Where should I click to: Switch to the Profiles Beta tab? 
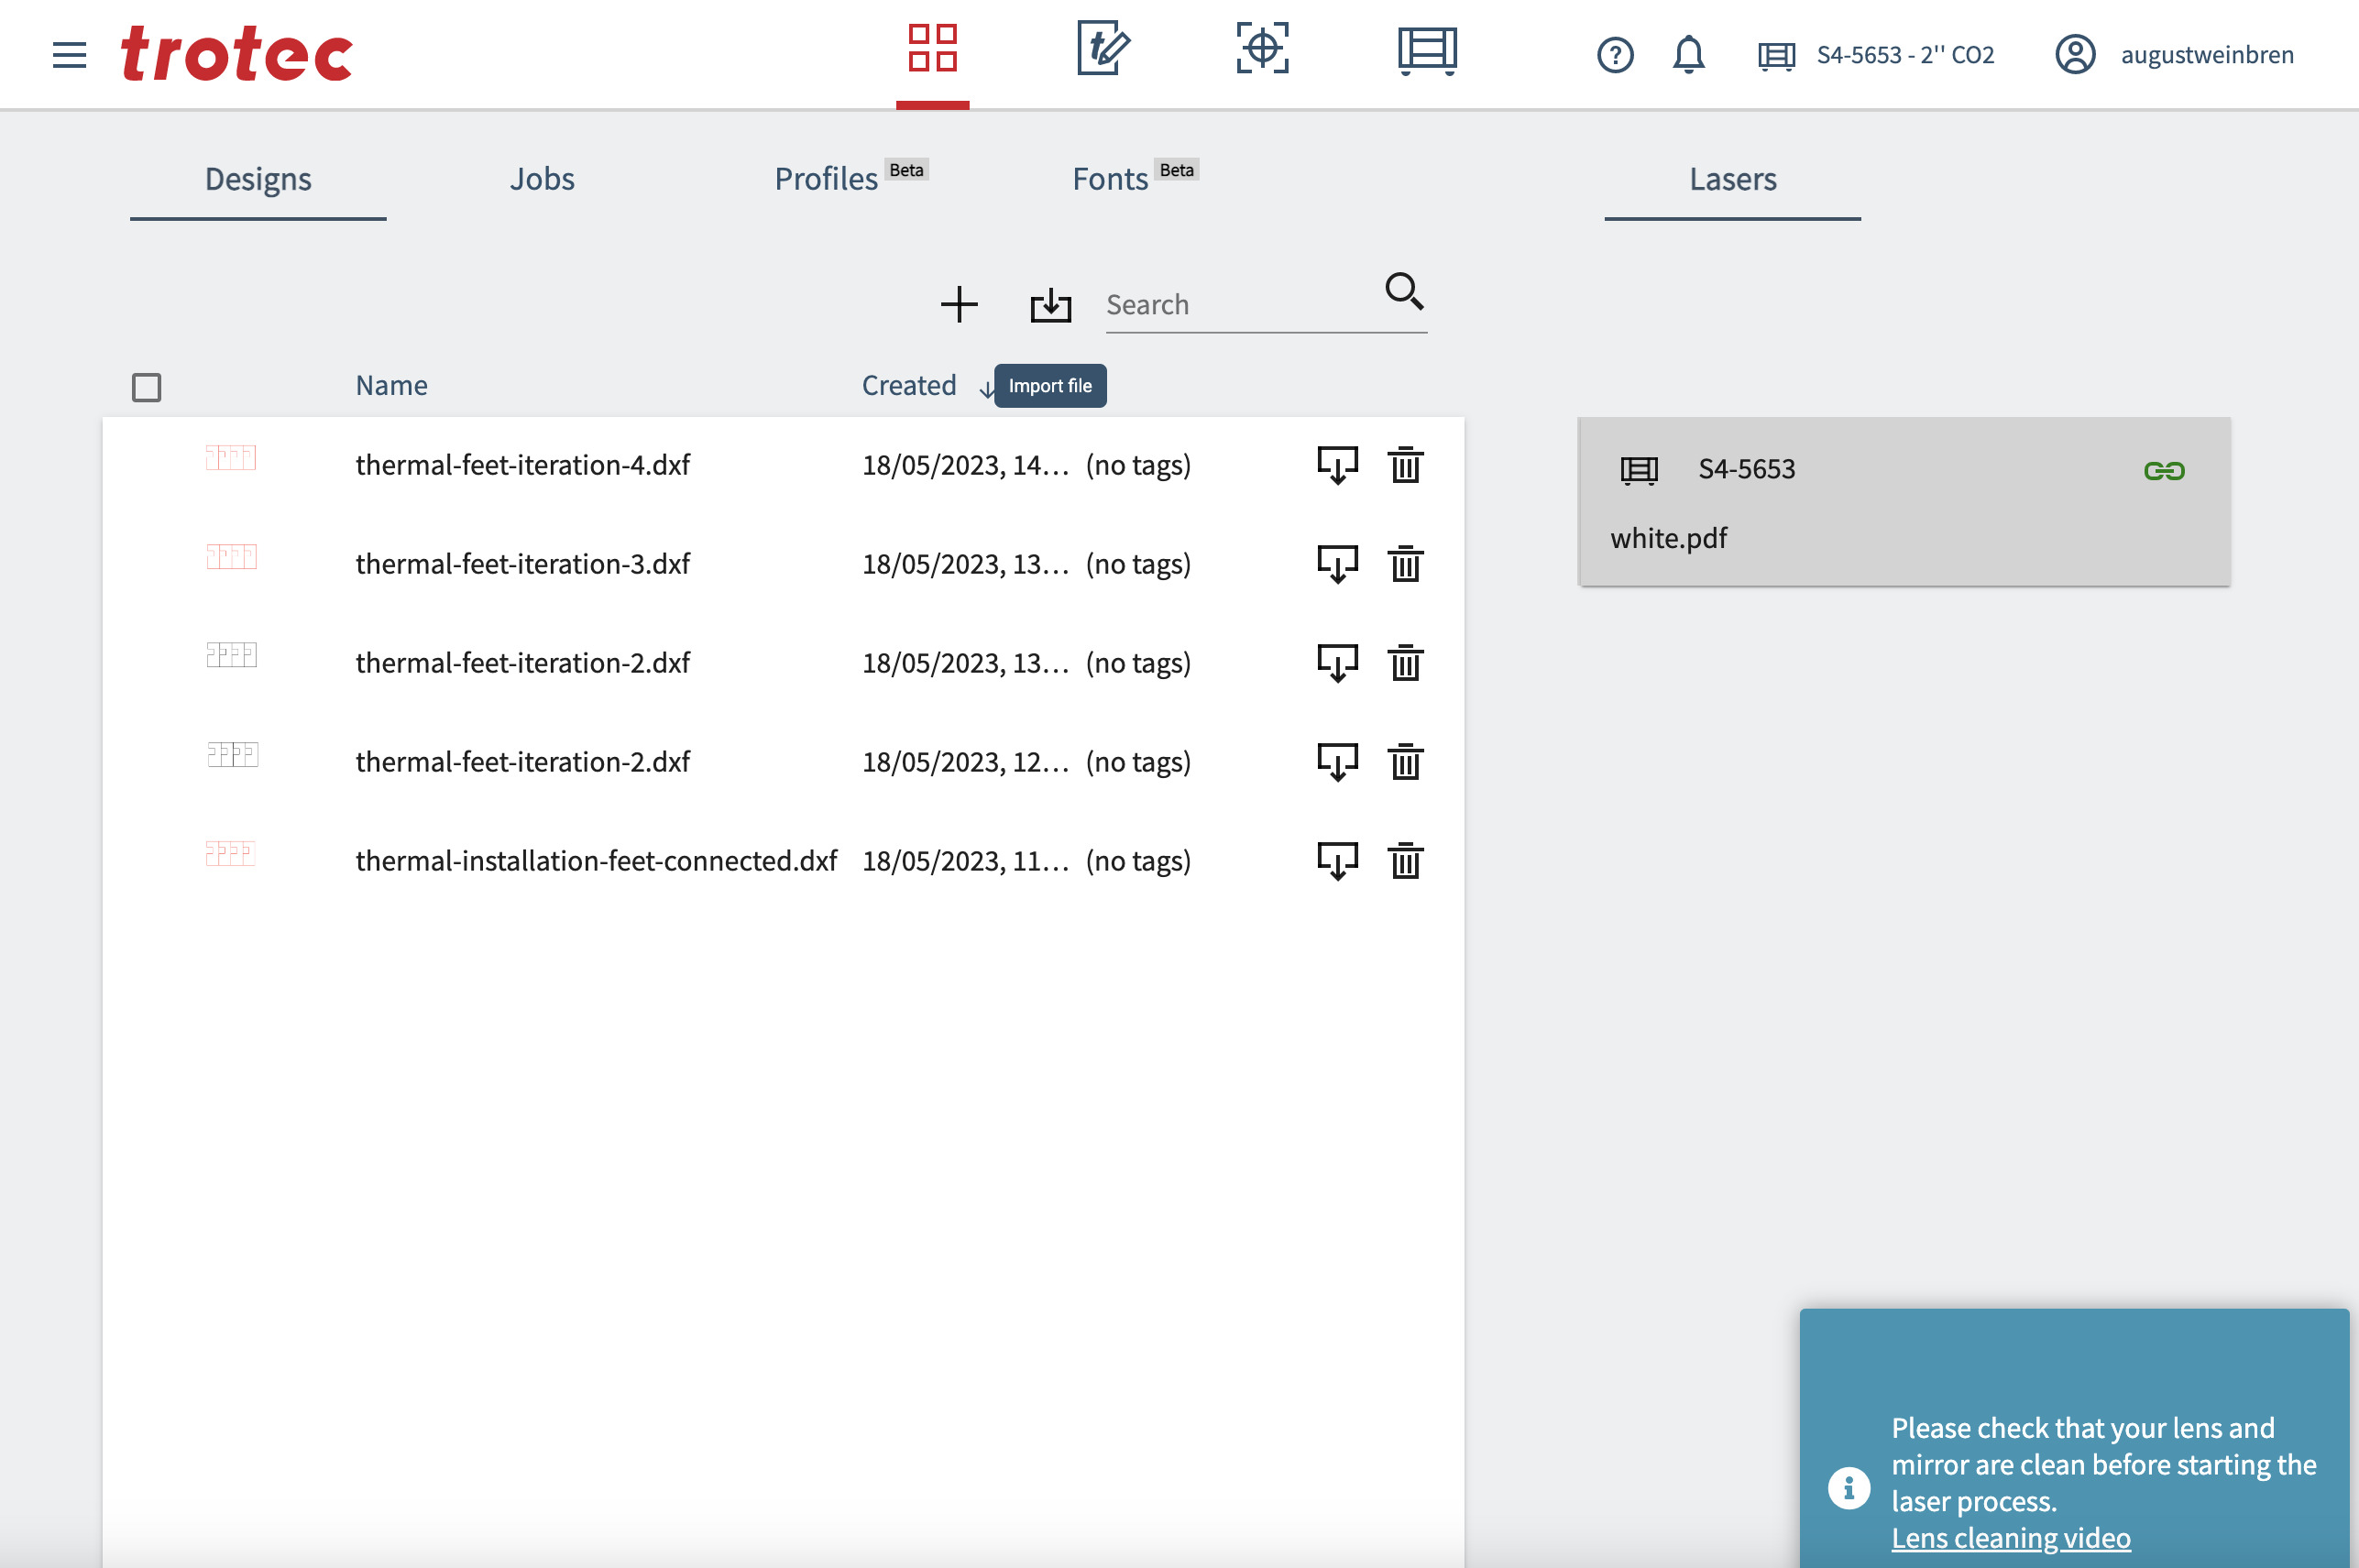click(826, 179)
